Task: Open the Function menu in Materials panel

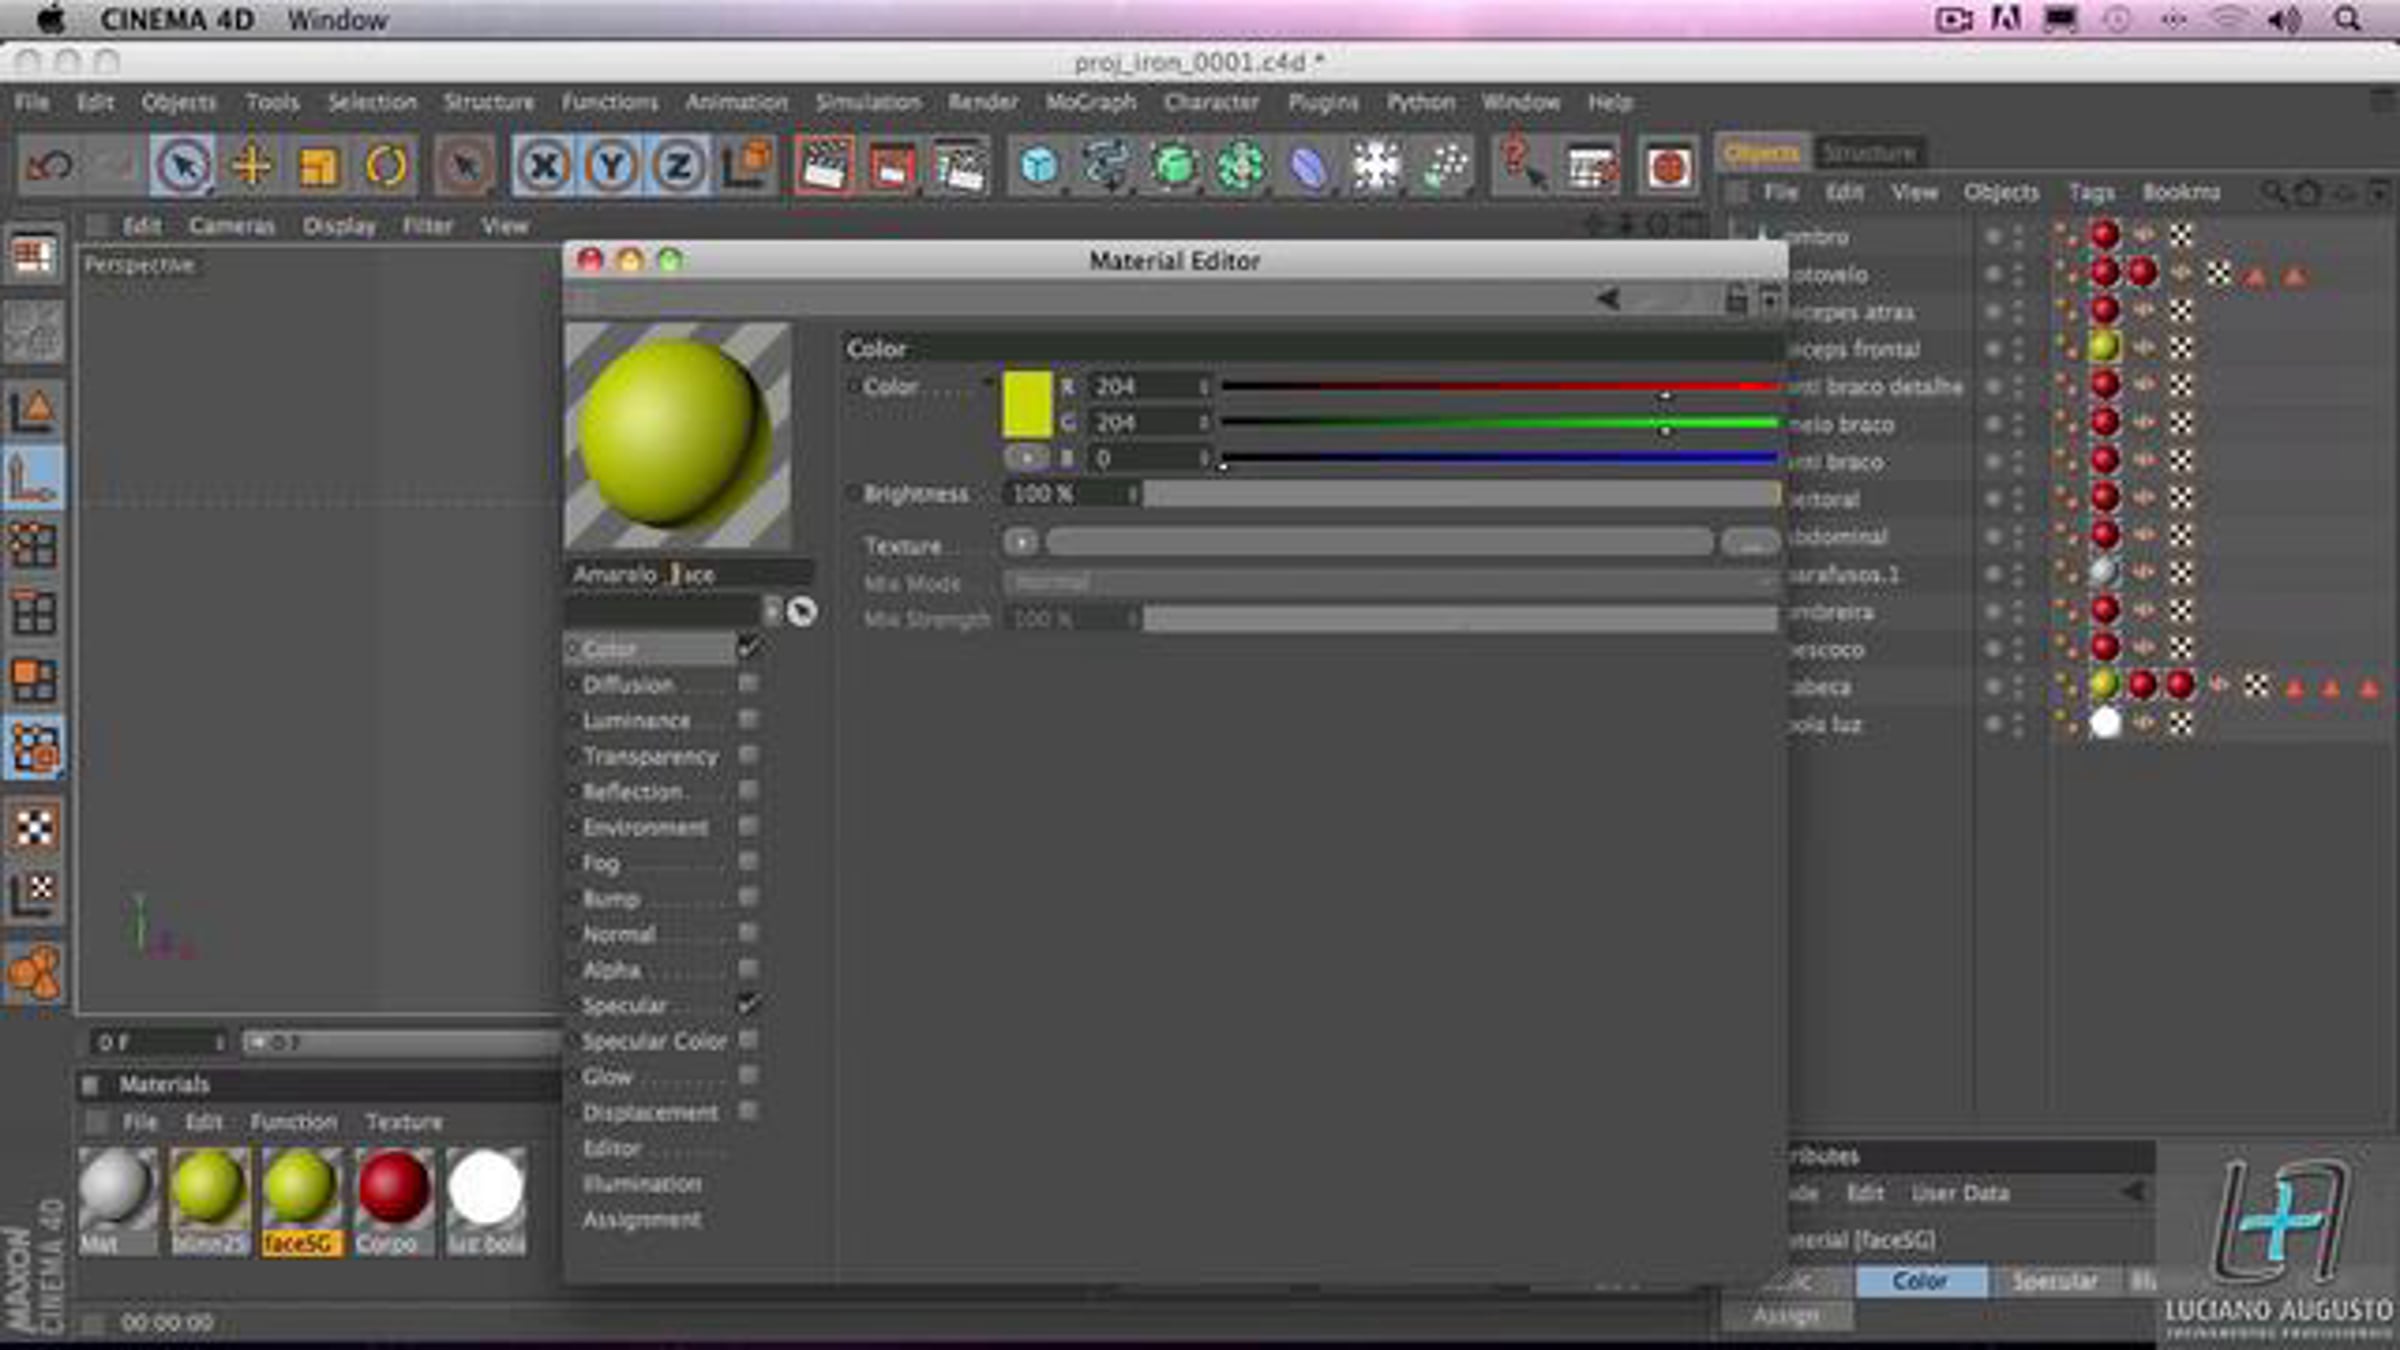Action: coord(294,1122)
